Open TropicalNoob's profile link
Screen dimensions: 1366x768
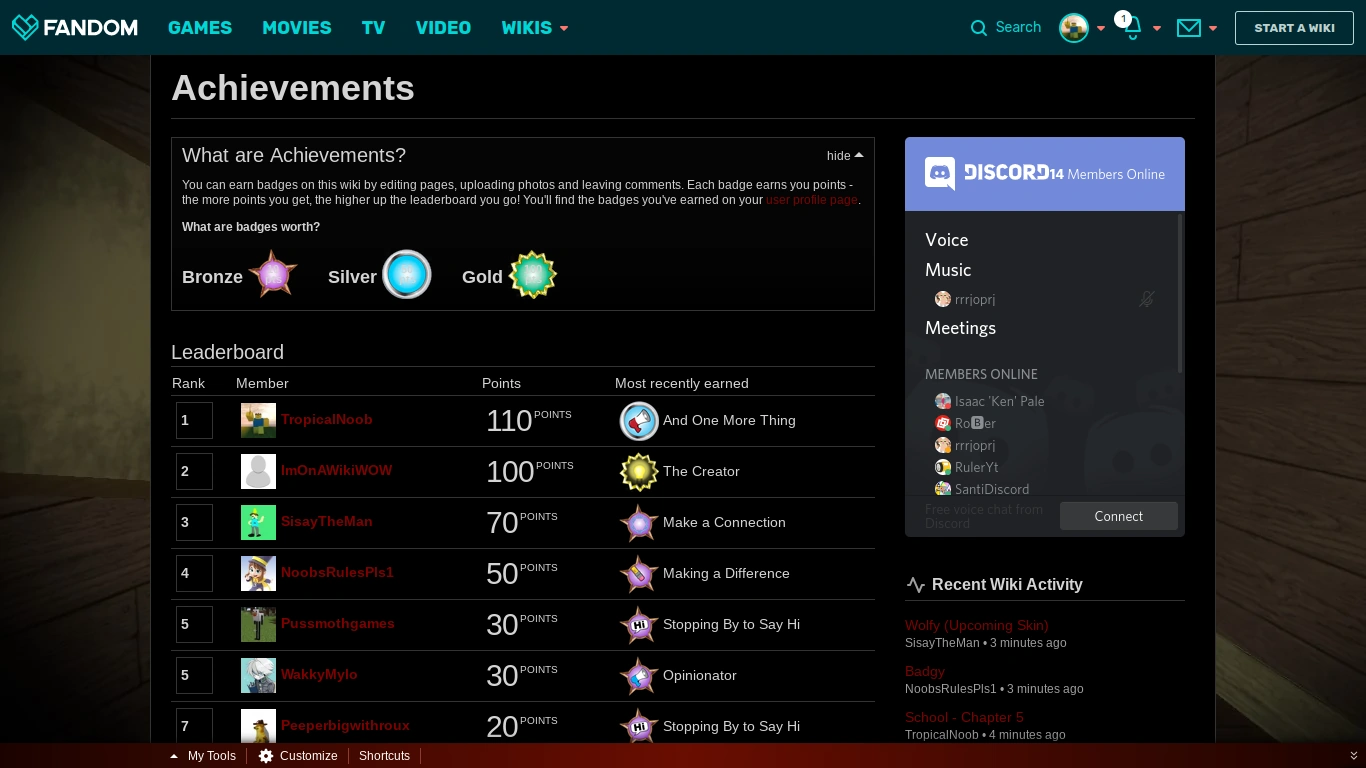(x=327, y=420)
